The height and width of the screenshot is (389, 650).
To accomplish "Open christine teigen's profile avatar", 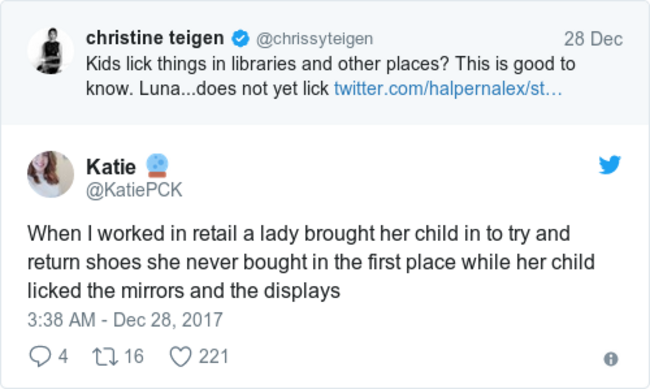I will coord(51,51).
